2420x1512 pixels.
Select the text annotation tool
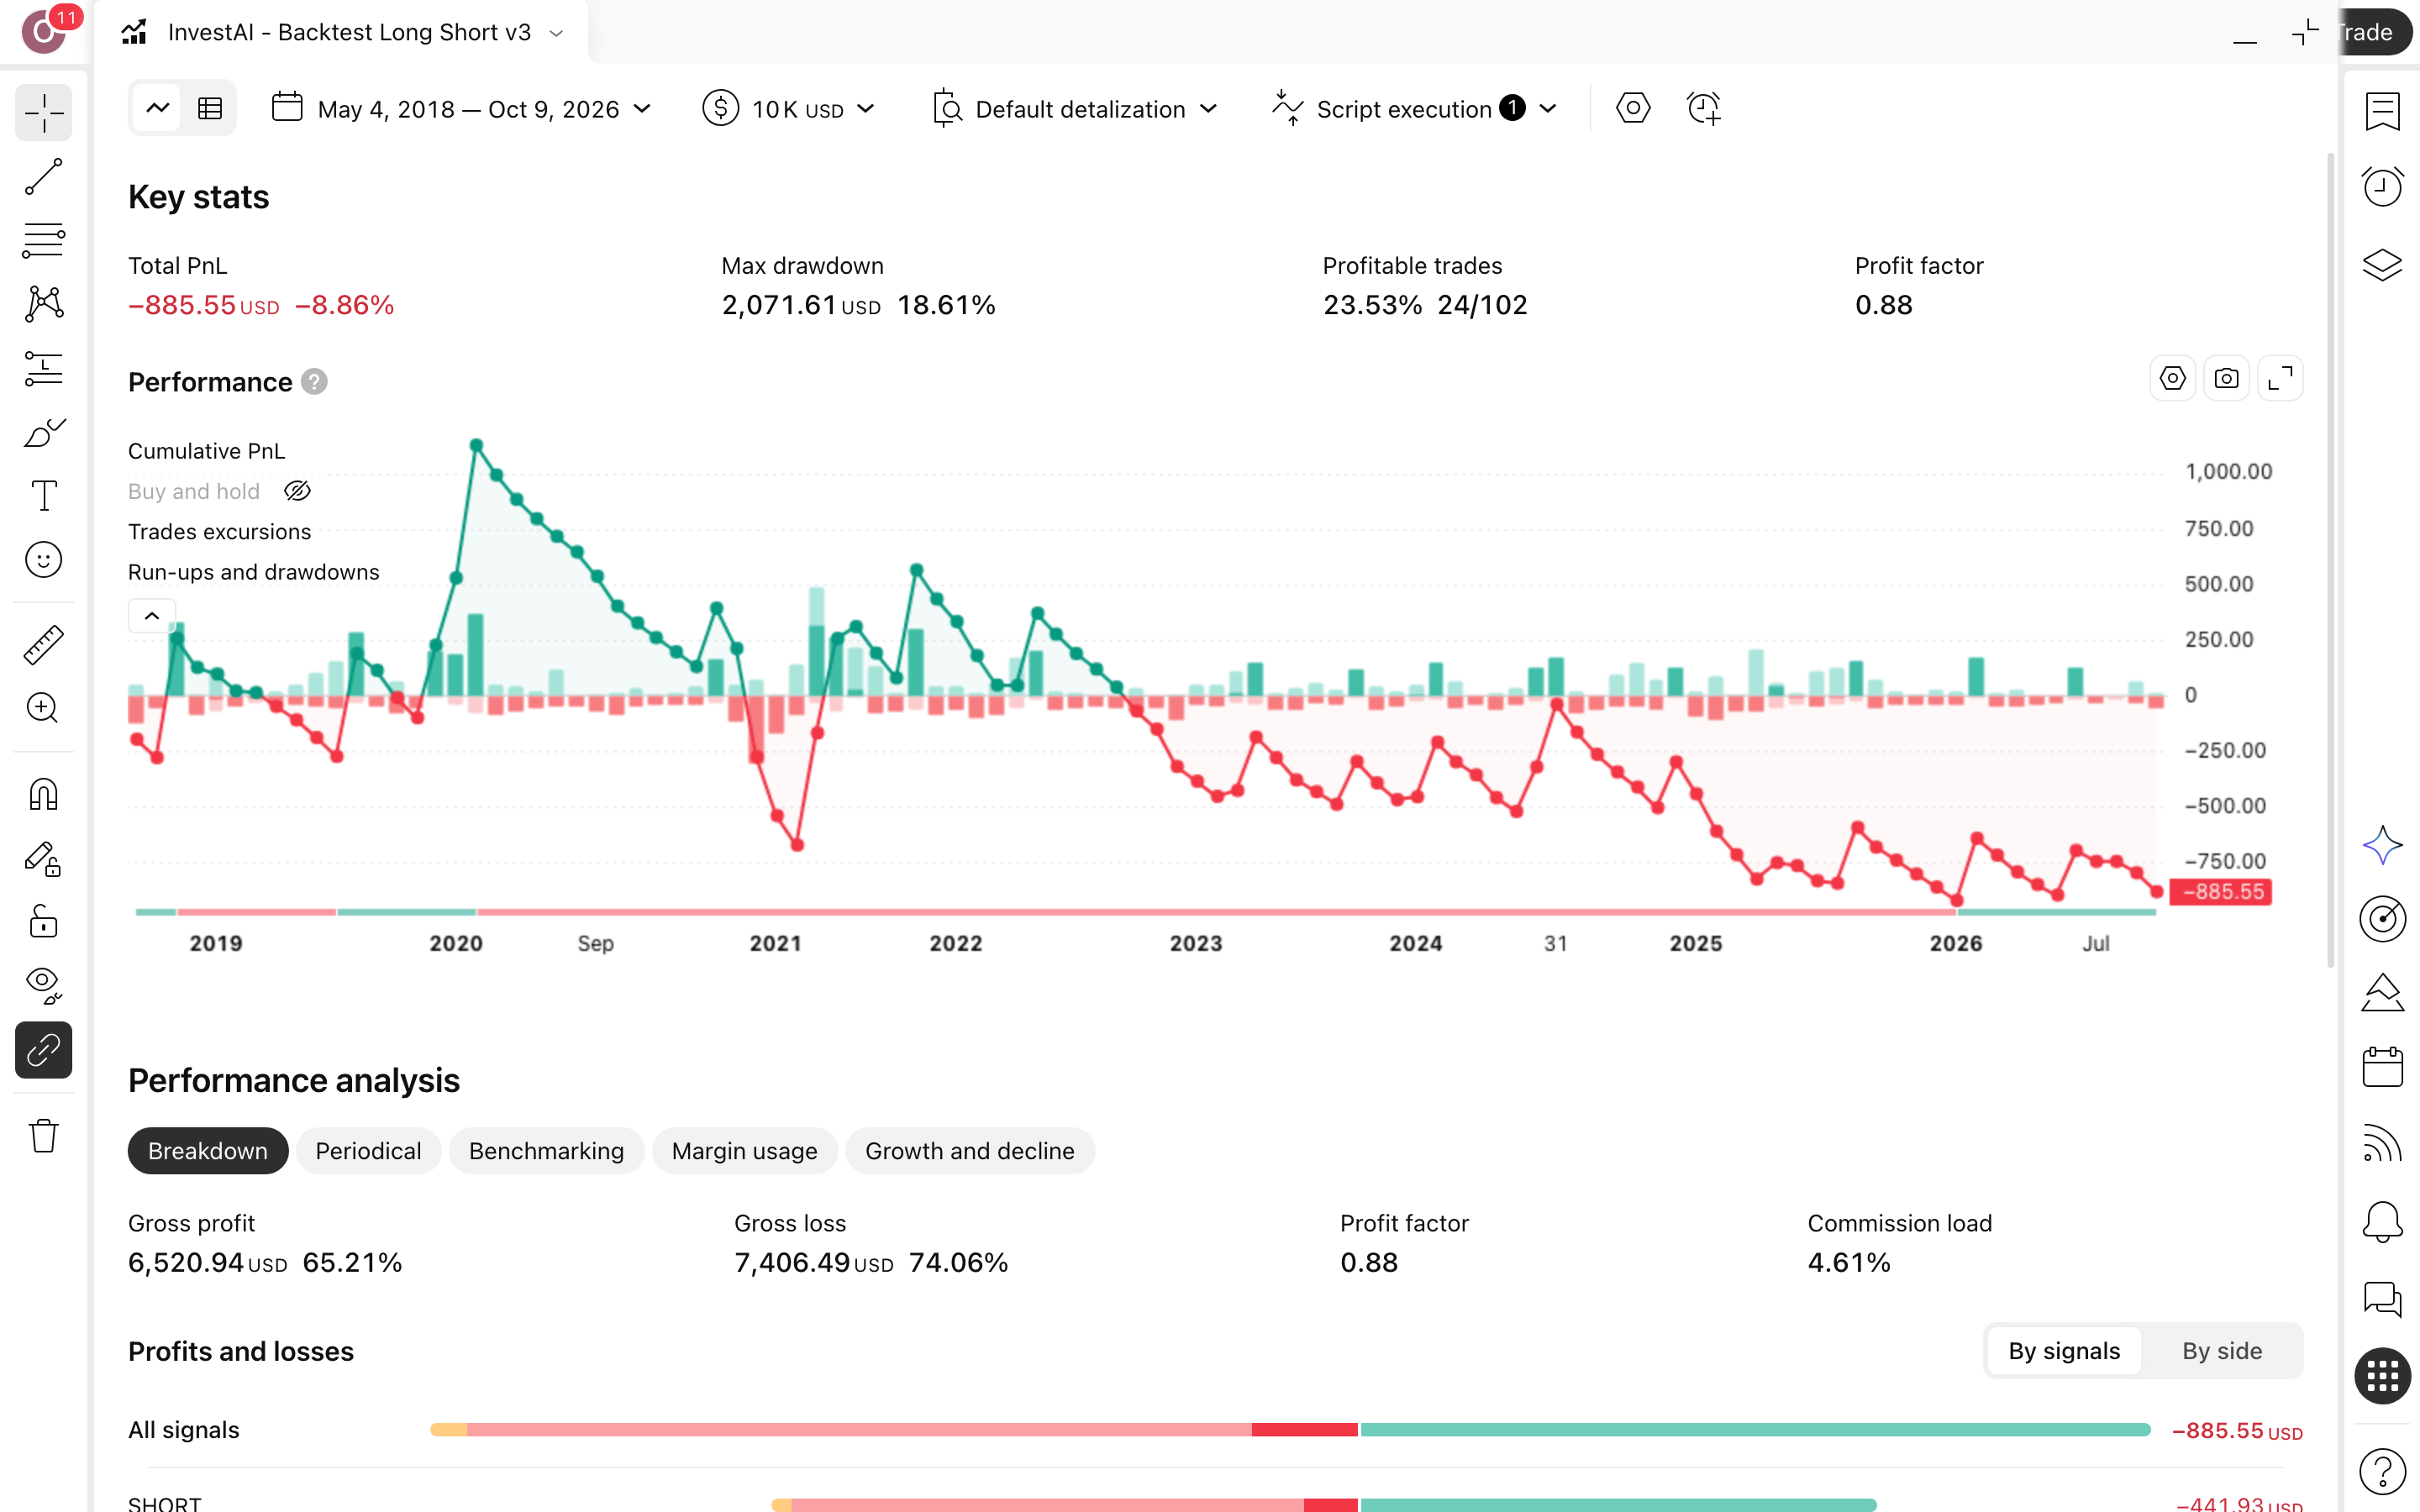coord(44,496)
